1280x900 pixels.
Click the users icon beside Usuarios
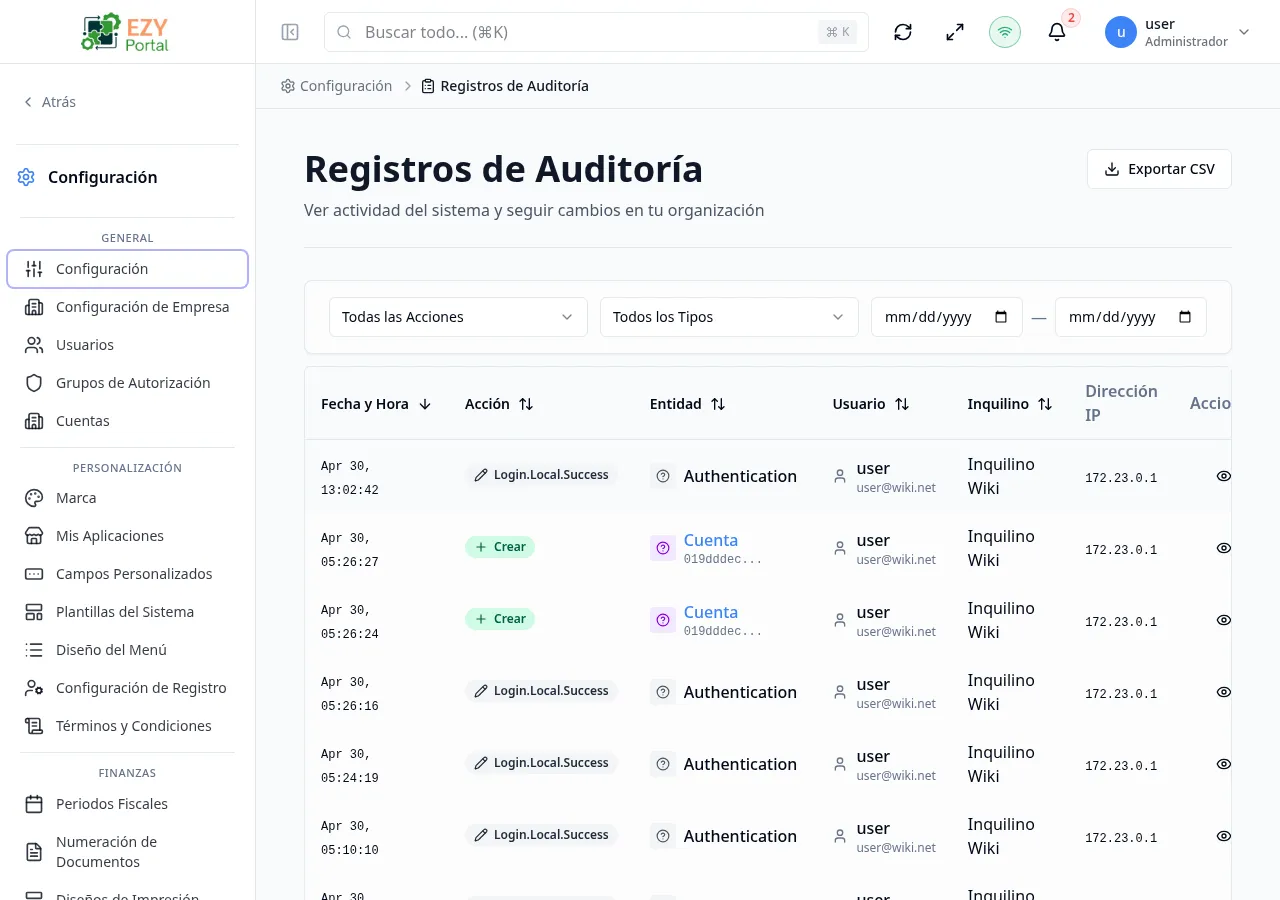(x=34, y=345)
